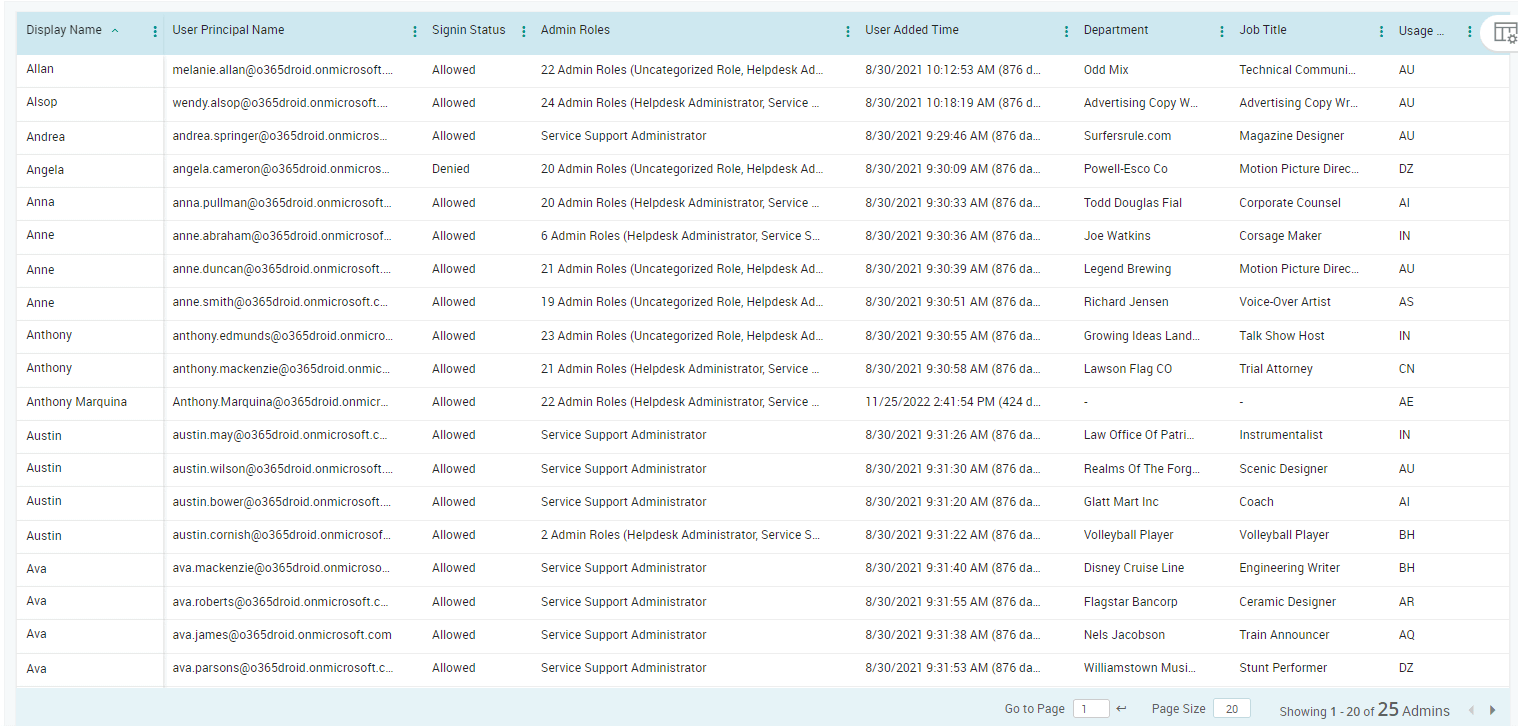Click the Page Size value box
1518x726 pixels.
point(1232,708)
